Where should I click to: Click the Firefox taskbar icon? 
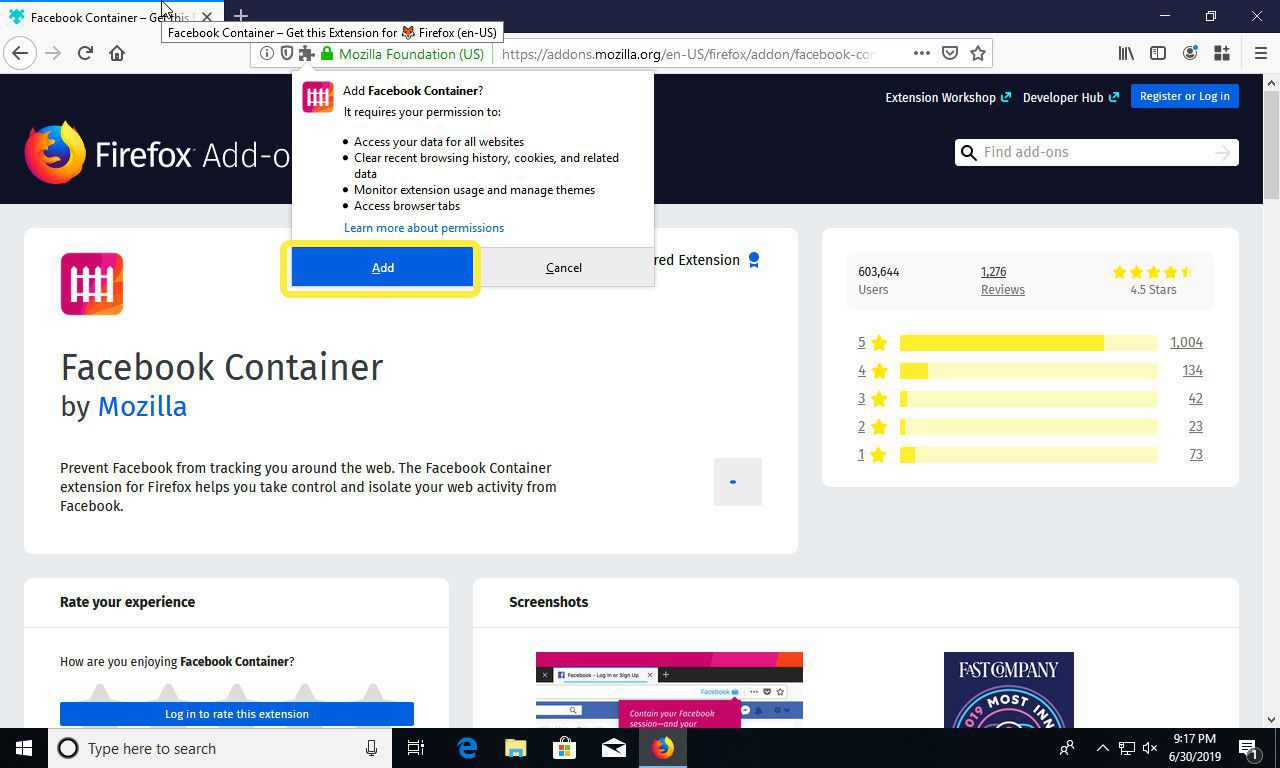click(x=663, y=748)
